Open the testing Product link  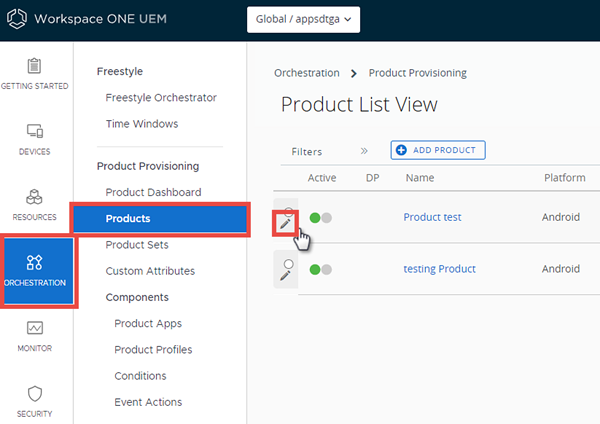(x=439, y=269)
